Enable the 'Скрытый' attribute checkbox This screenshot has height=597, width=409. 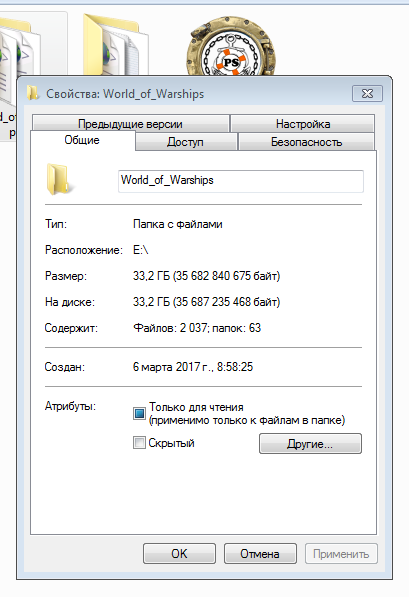139,442
